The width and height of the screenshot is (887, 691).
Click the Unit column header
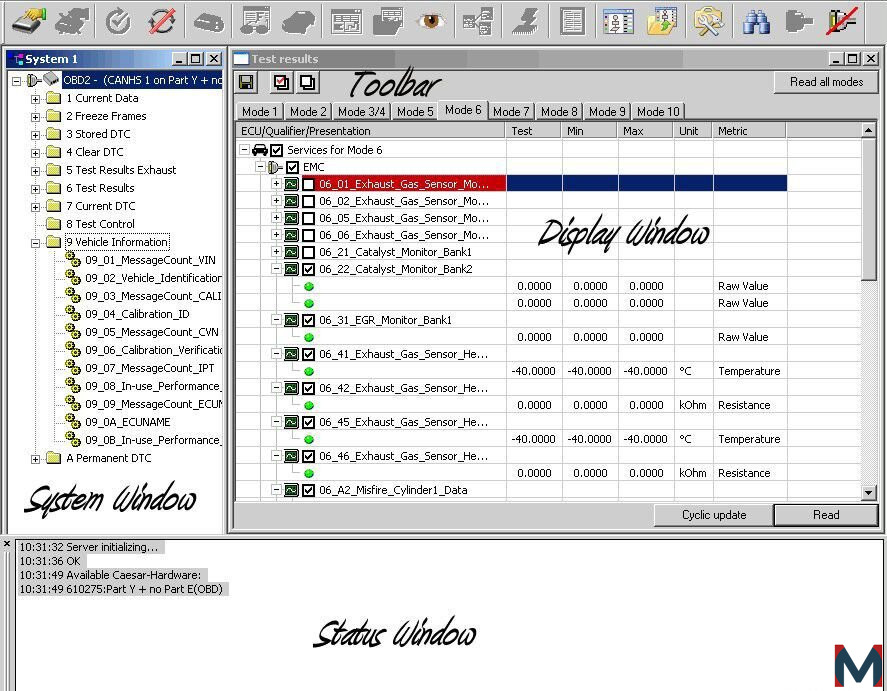click(x=694, y=131)
